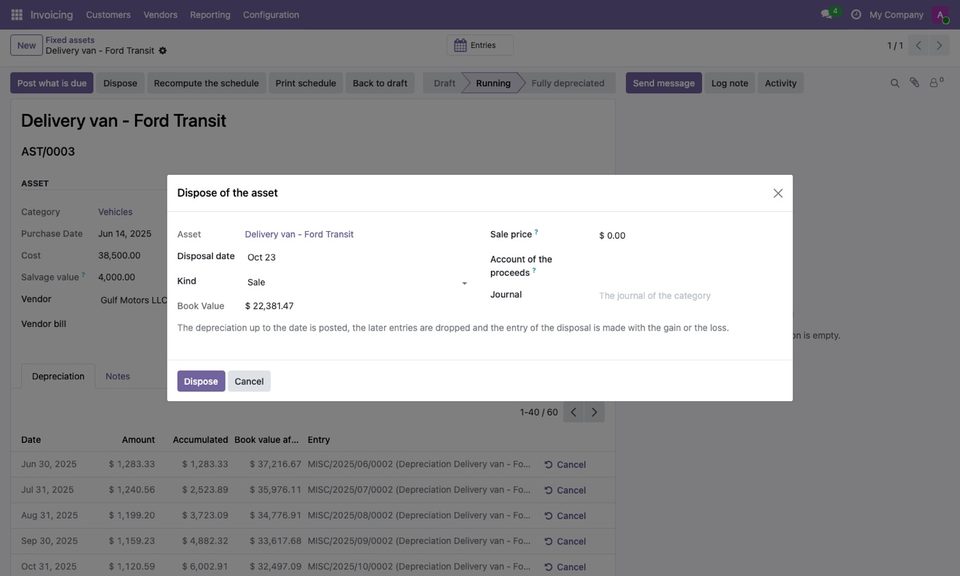Open the Journal selection field
The image size is (960, 576).
pyautogui.click(x=690, y=296)
